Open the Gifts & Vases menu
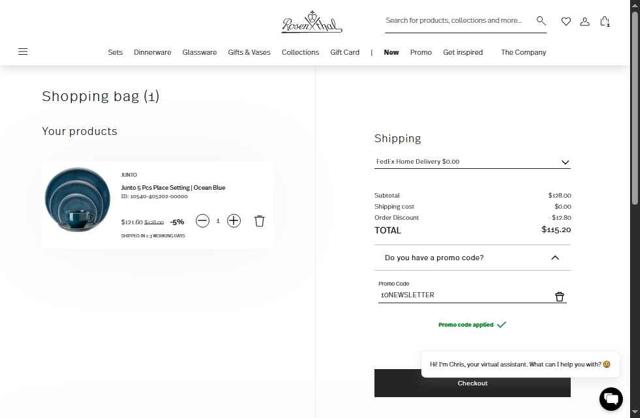This screenshot has width=640, height=418. [x=249, y=52]
